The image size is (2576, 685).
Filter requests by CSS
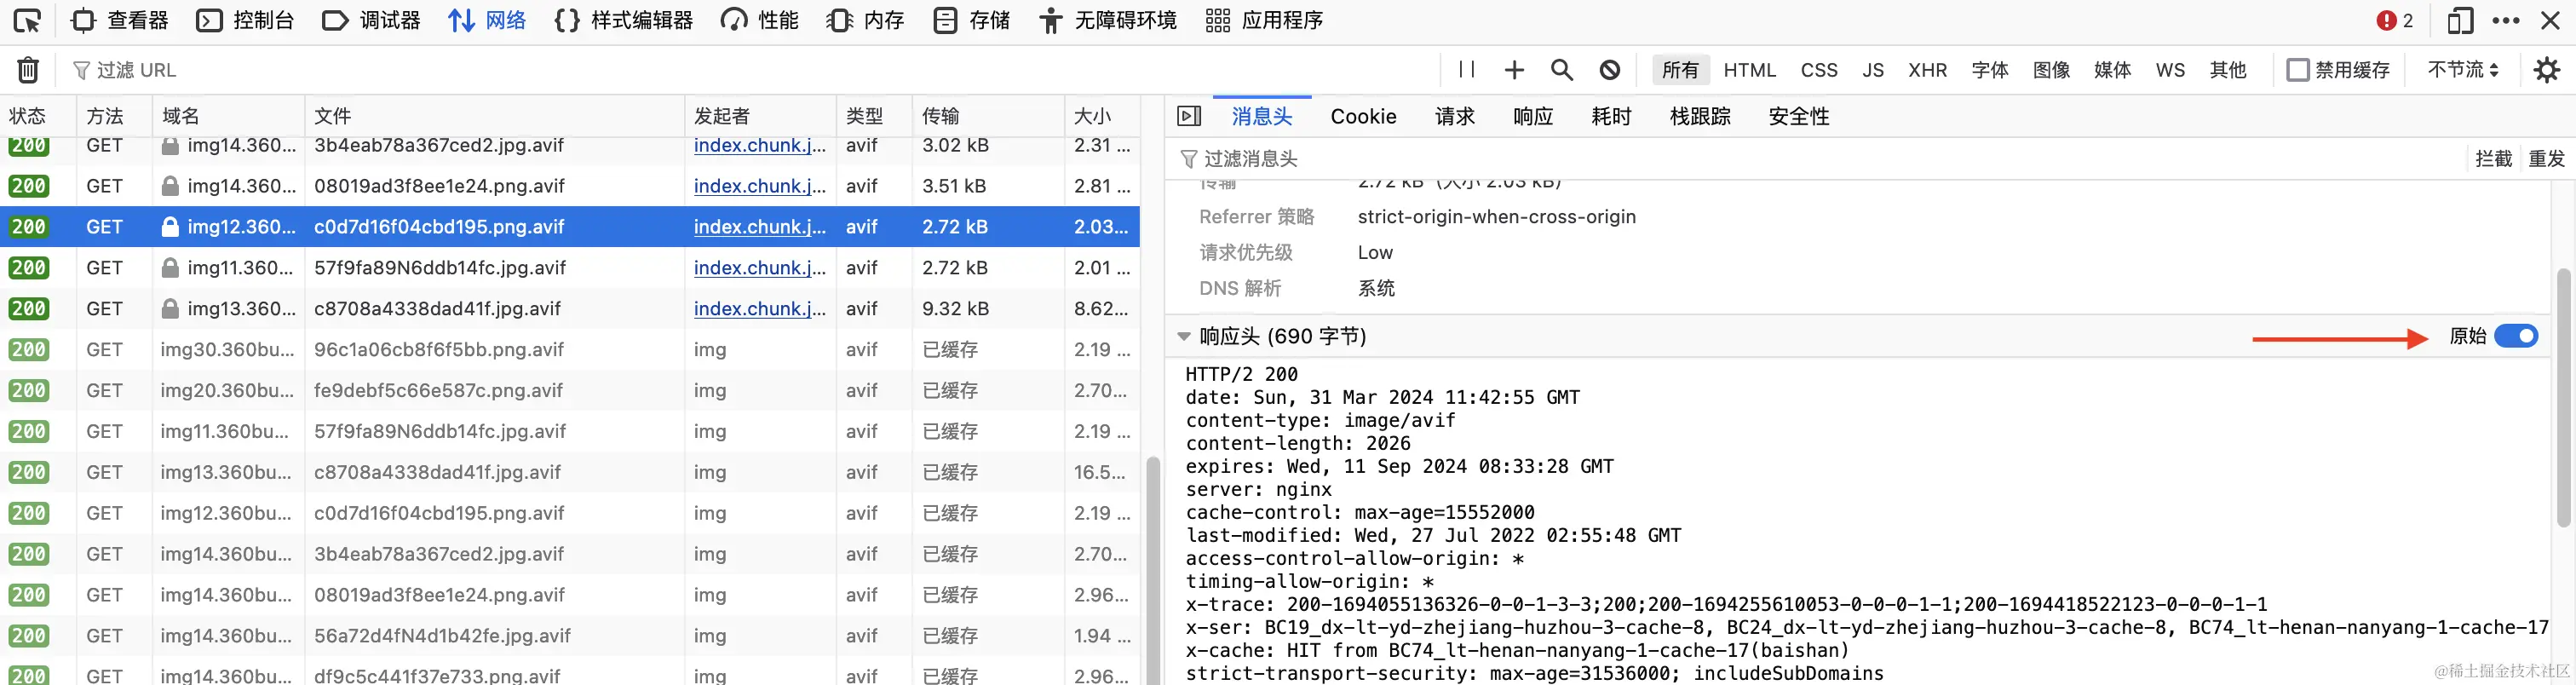point(1819,70)
